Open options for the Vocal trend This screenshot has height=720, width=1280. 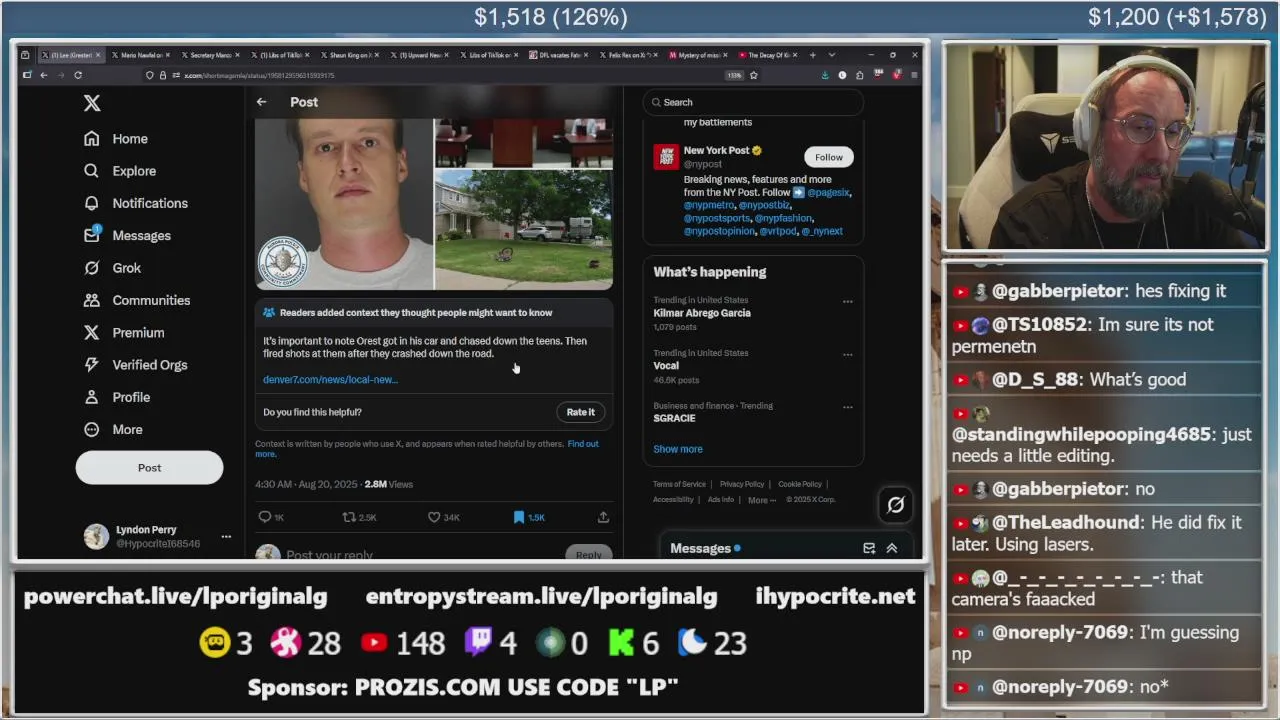pyautogui.click(x=847, y=354)
